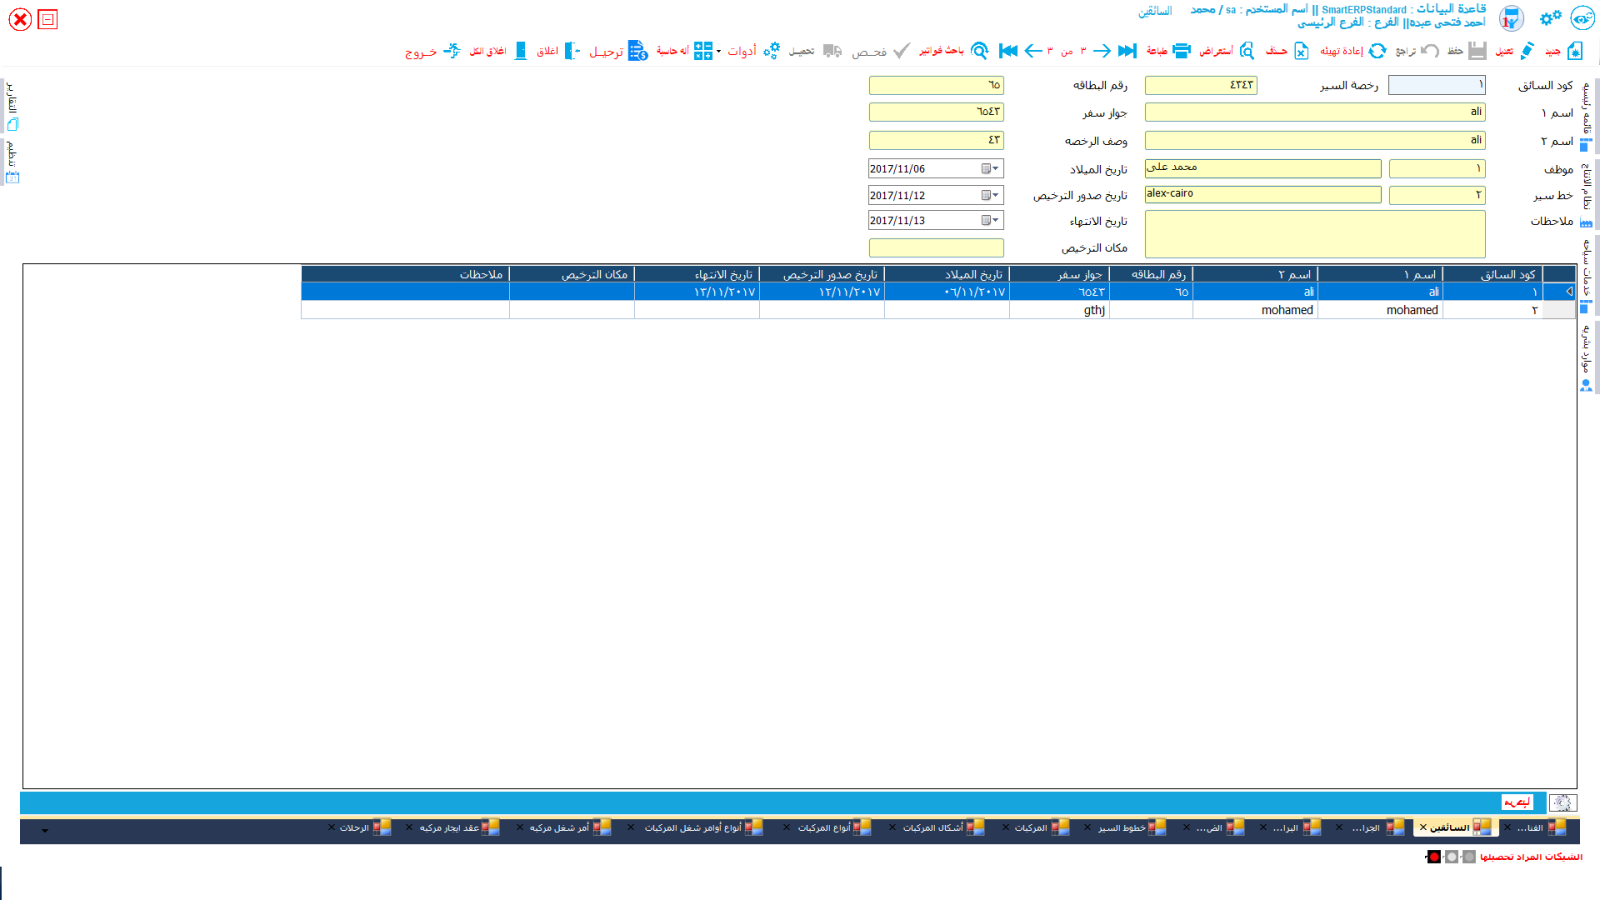
Task: Switch to the المركبات tab
Action: click(1031, 828)
